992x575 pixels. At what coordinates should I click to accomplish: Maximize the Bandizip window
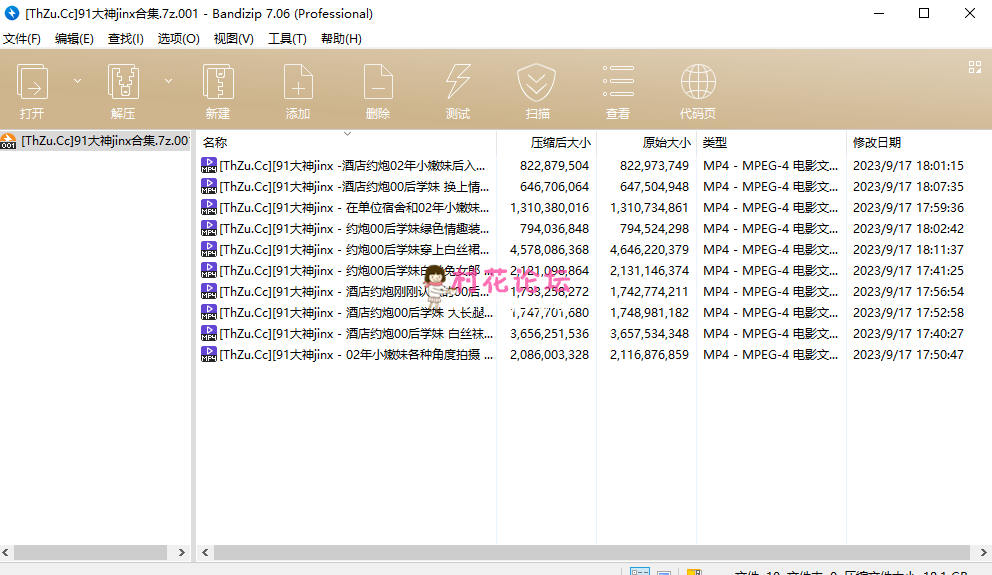(924, 13)
